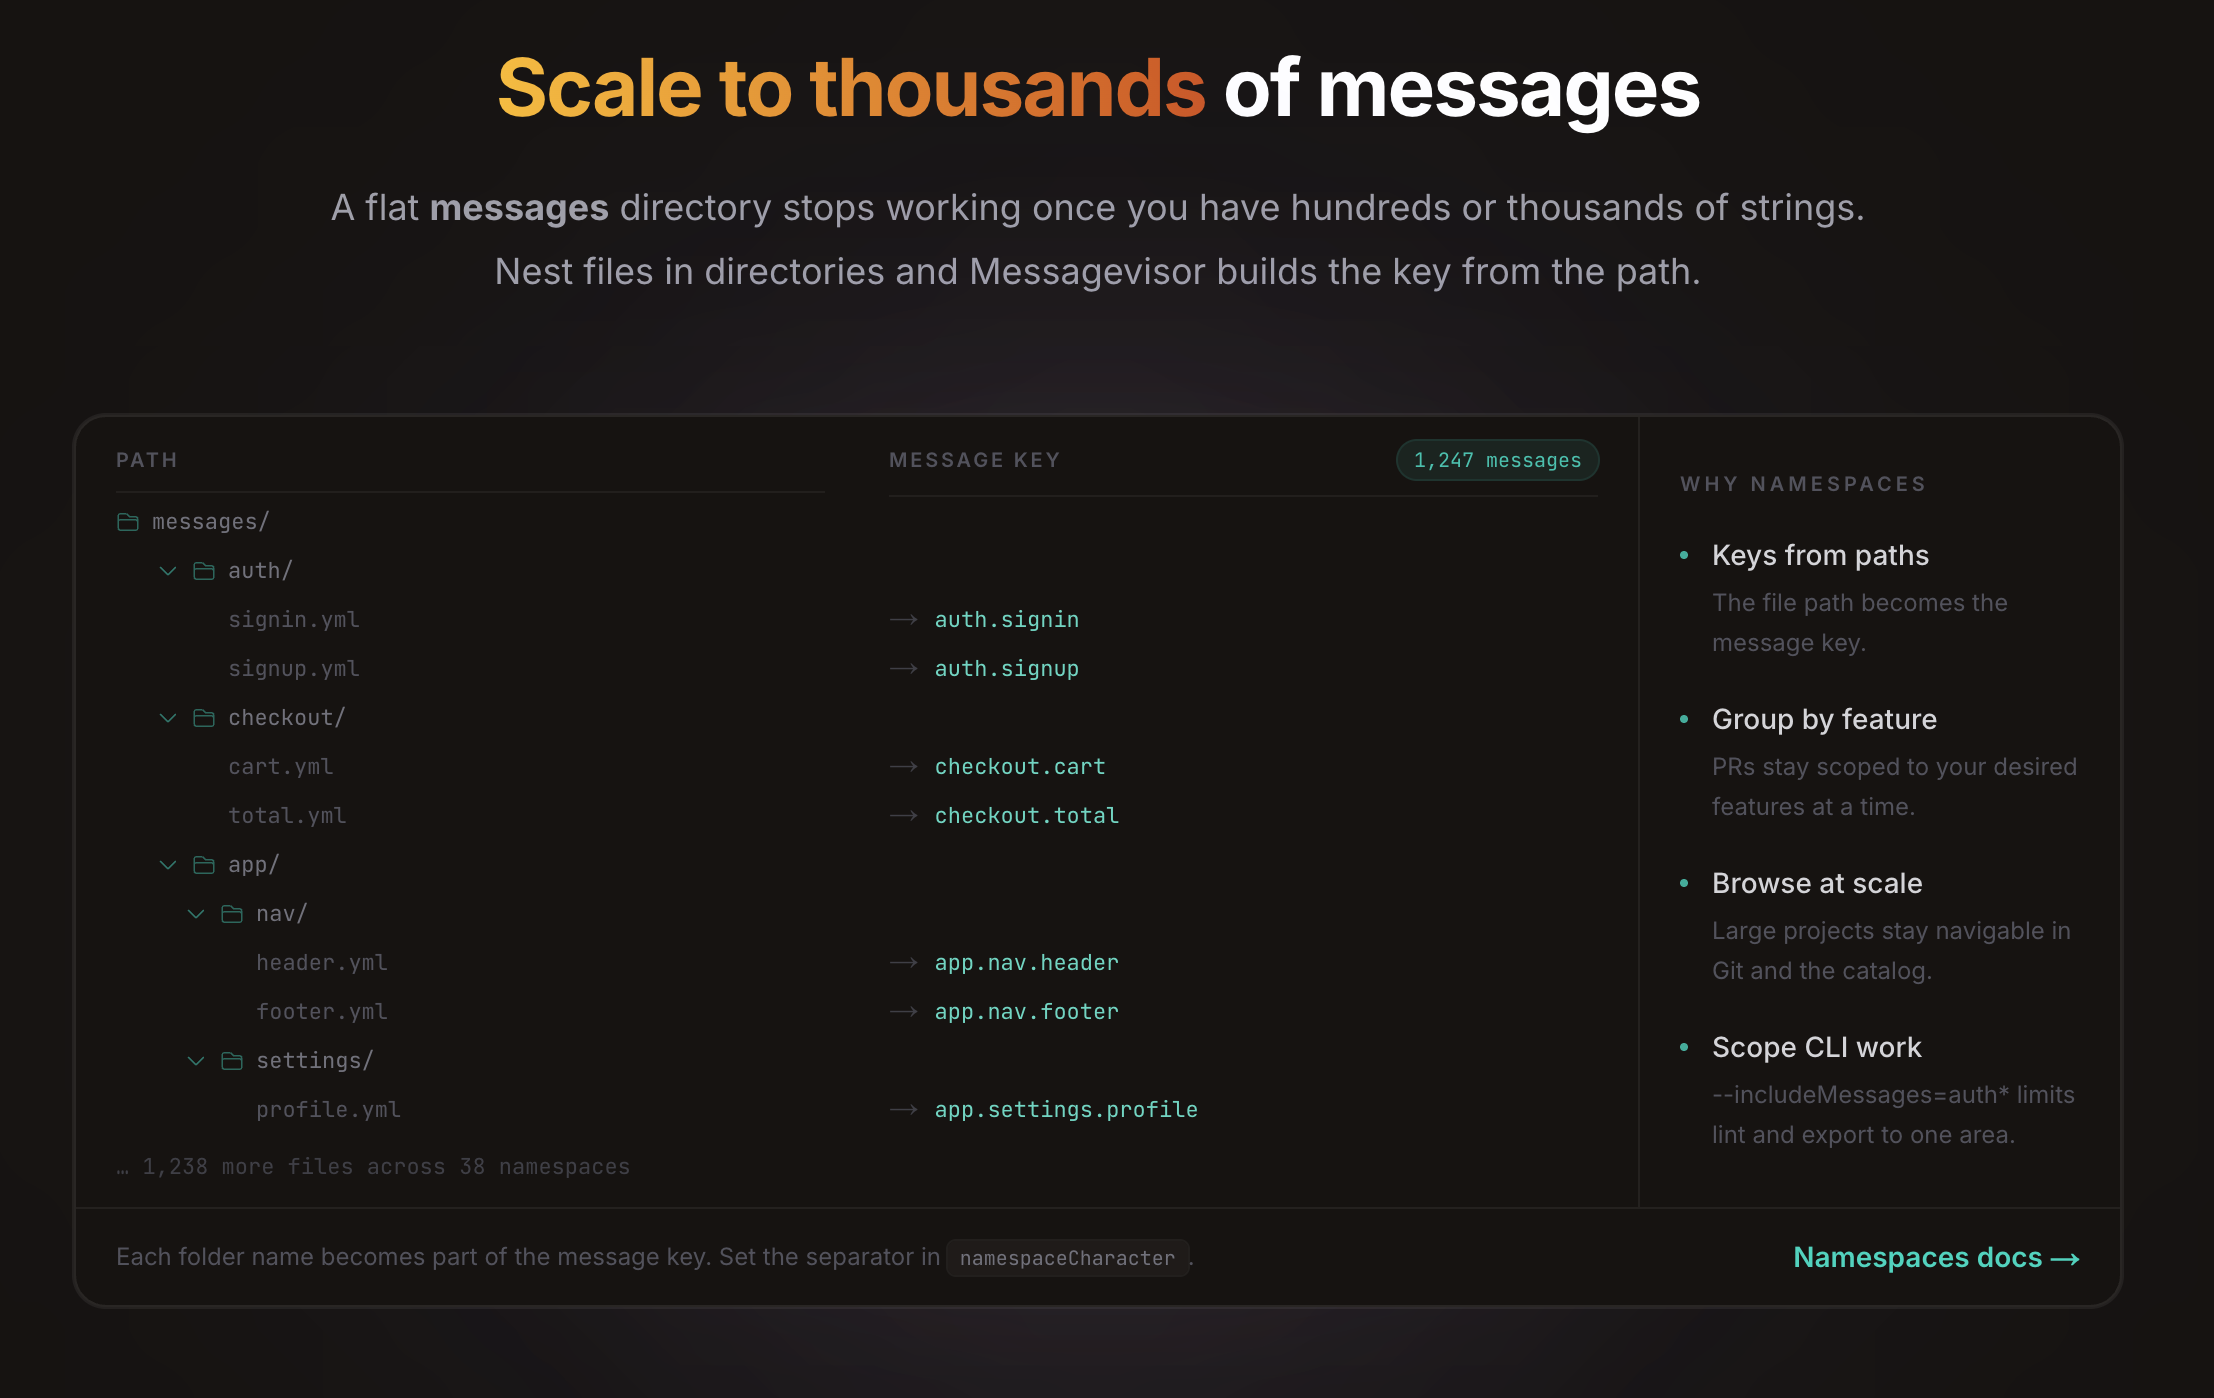Screen dimensions: 2214x1398
Task: Click the messages/ root folder icon
Action: [128, 522]
